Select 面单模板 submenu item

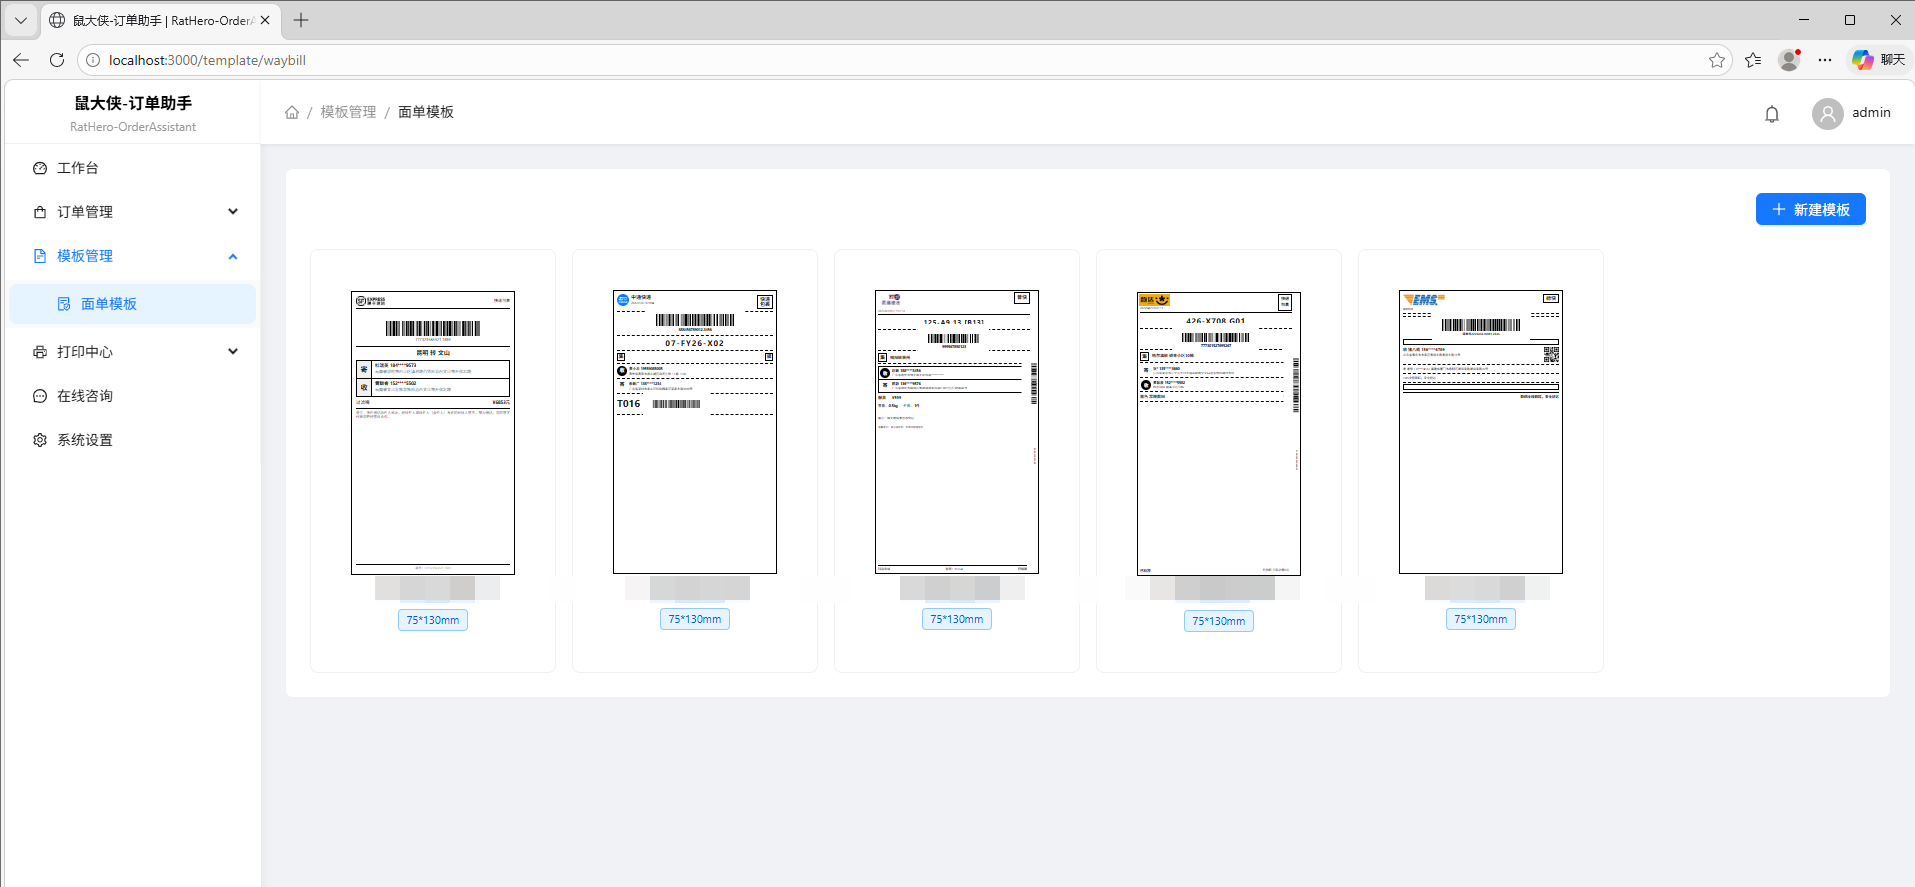109,304
